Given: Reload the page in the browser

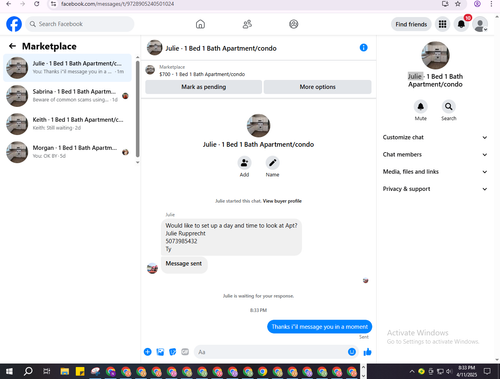Looking at the screenshot, I should [x=37, y=4].
